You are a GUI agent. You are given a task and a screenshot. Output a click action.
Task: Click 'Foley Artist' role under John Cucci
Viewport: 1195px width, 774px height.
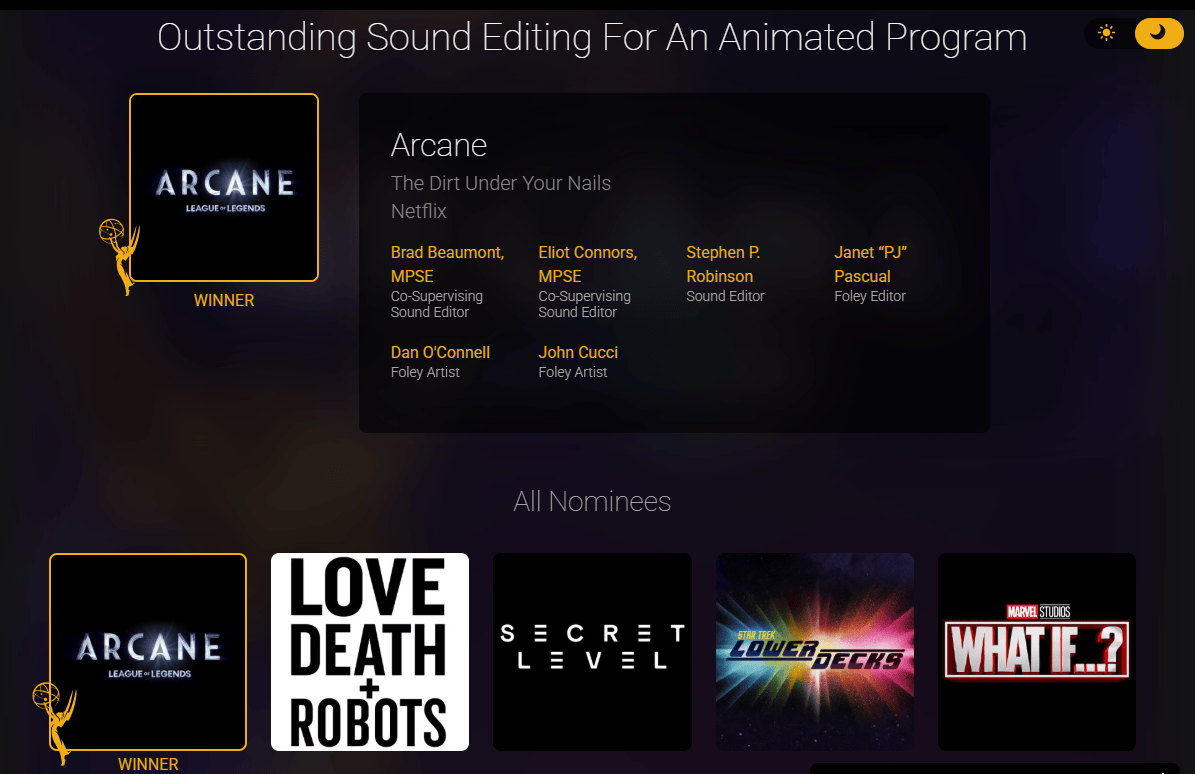coord(572,372)
